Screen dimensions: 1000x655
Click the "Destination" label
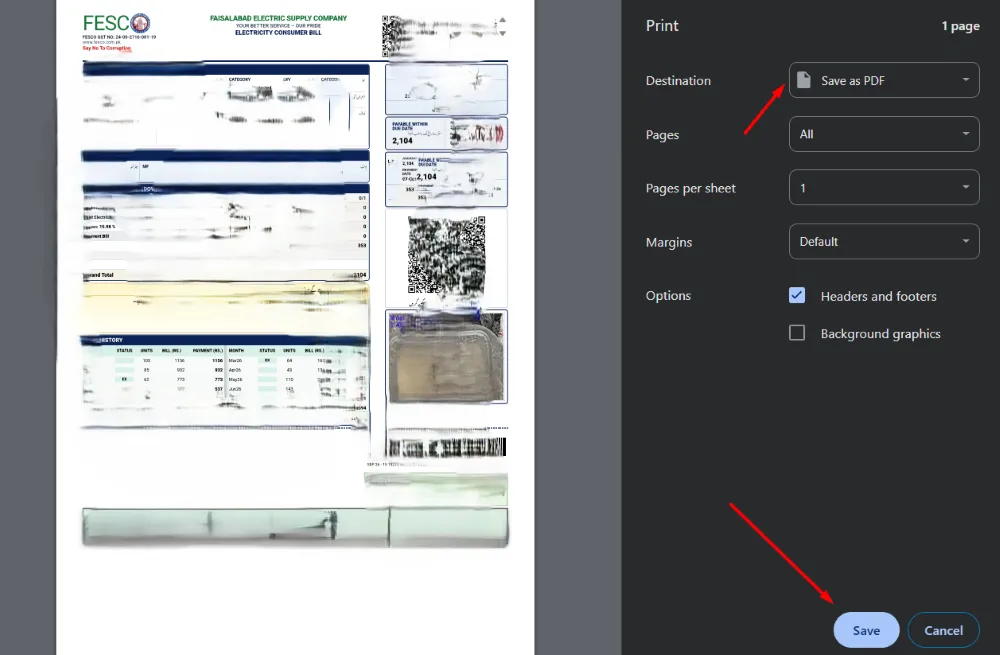678,80
